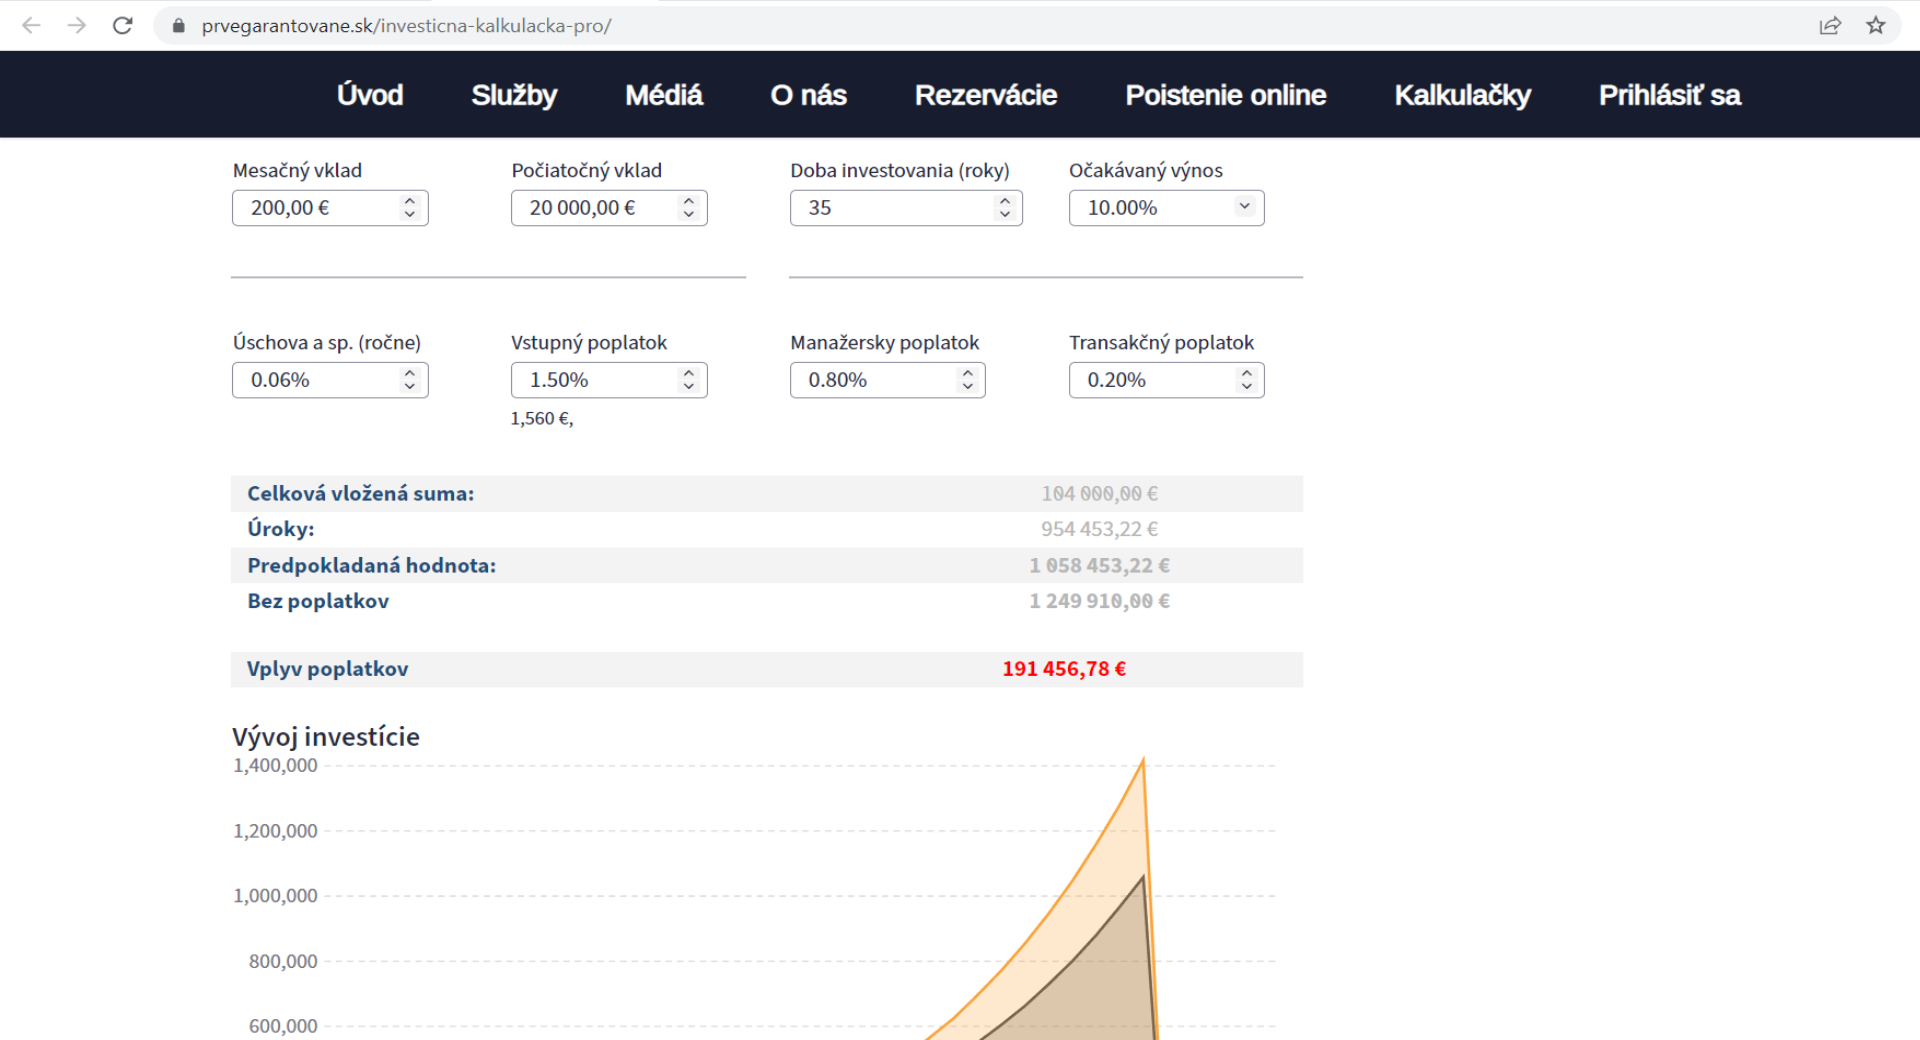Click the Transakčný poplatok label

click(x=1161, y=343)
